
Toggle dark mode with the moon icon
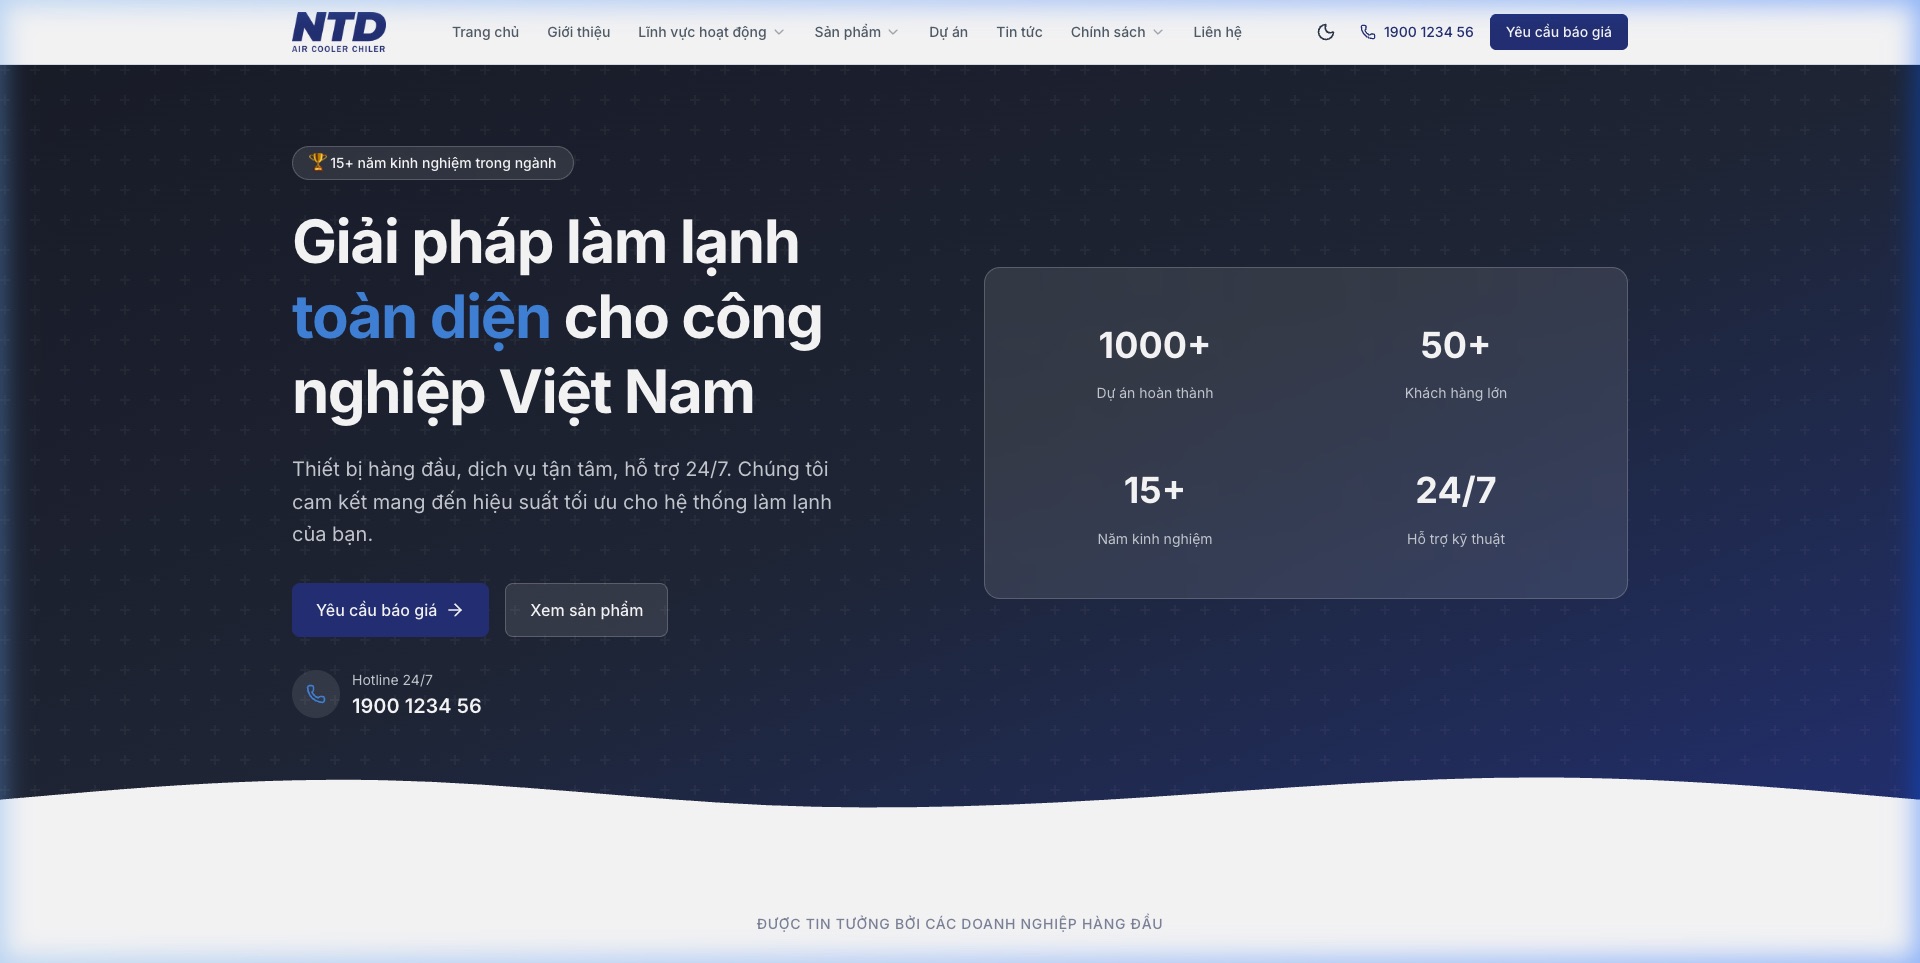(x=1326, y=32)
